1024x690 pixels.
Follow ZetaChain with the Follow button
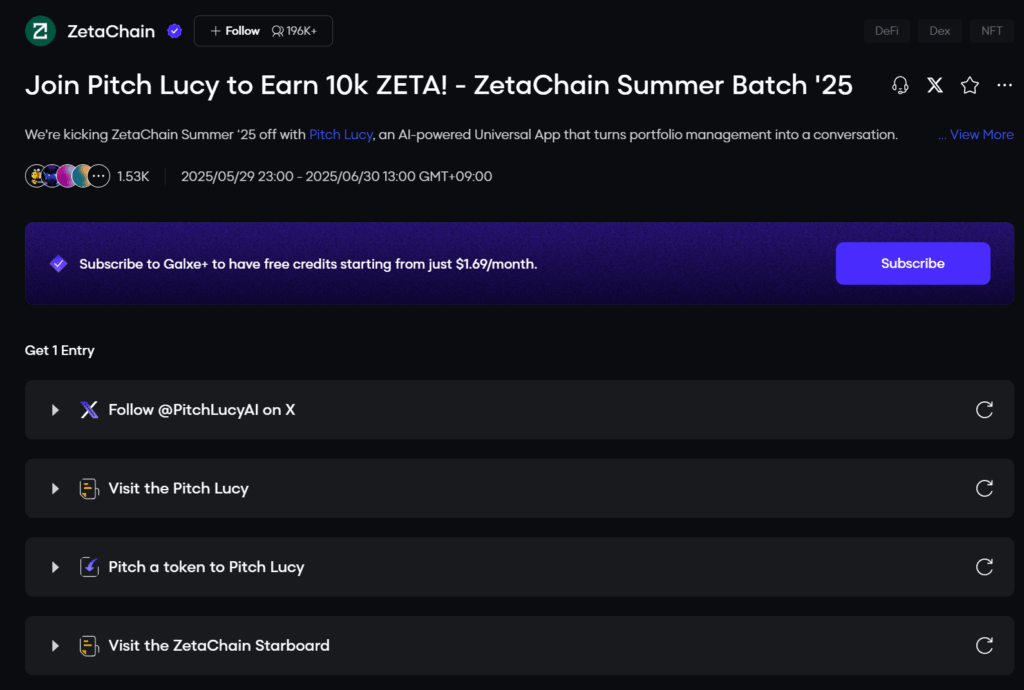[x=263, y=31]
